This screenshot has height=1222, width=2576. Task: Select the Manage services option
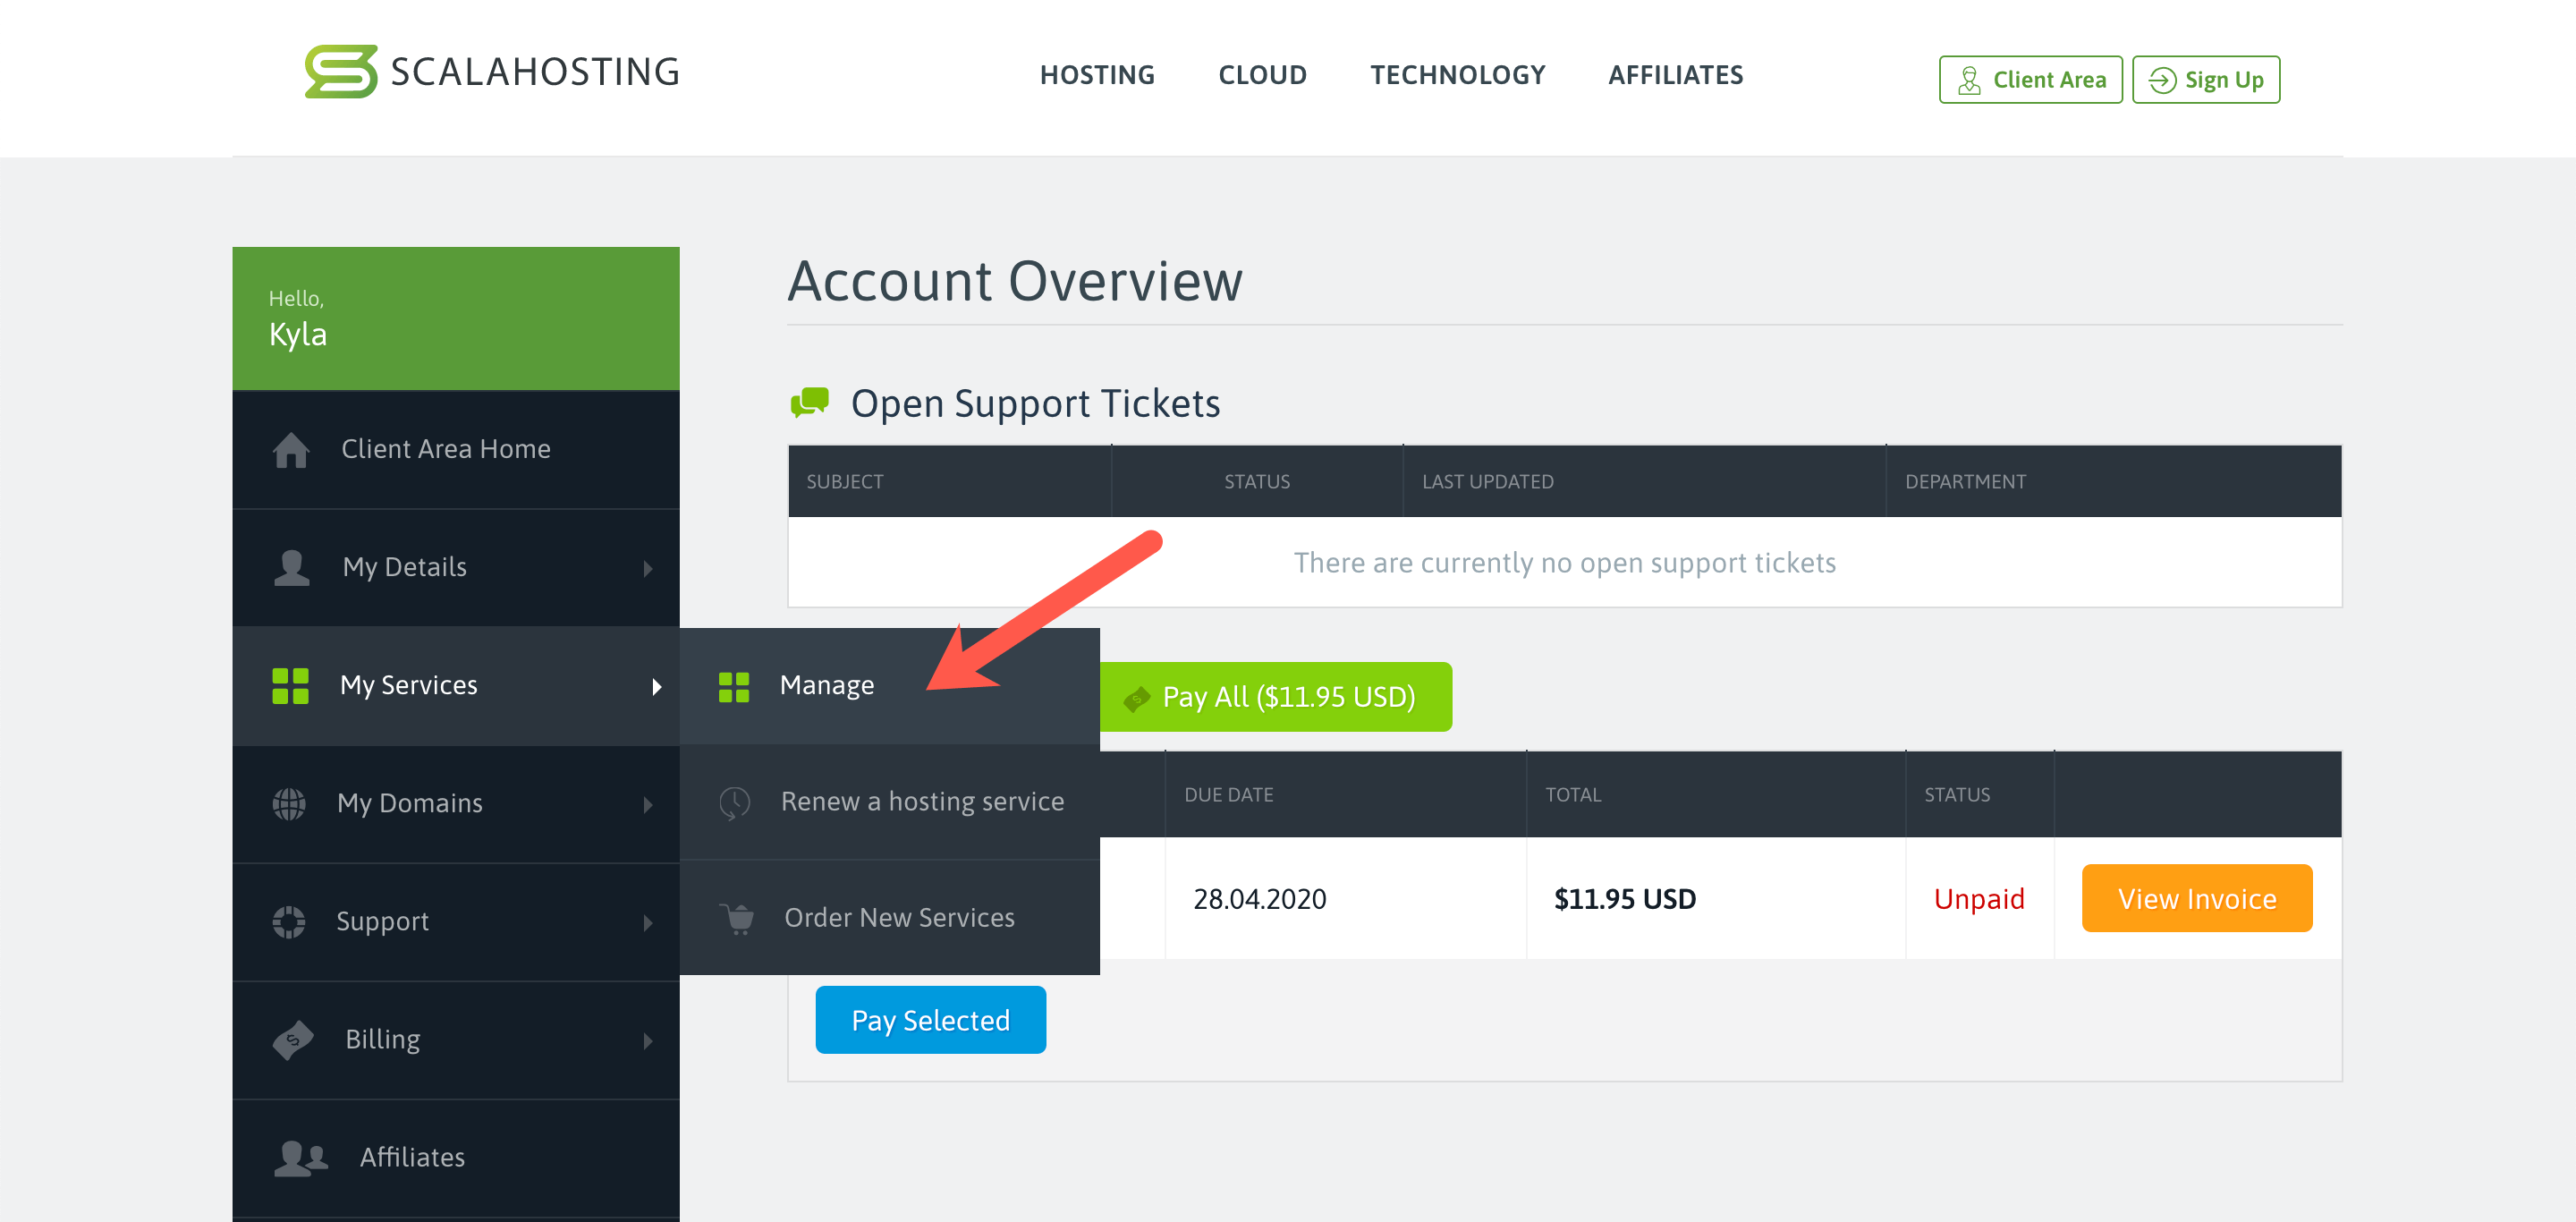[826, 686]
